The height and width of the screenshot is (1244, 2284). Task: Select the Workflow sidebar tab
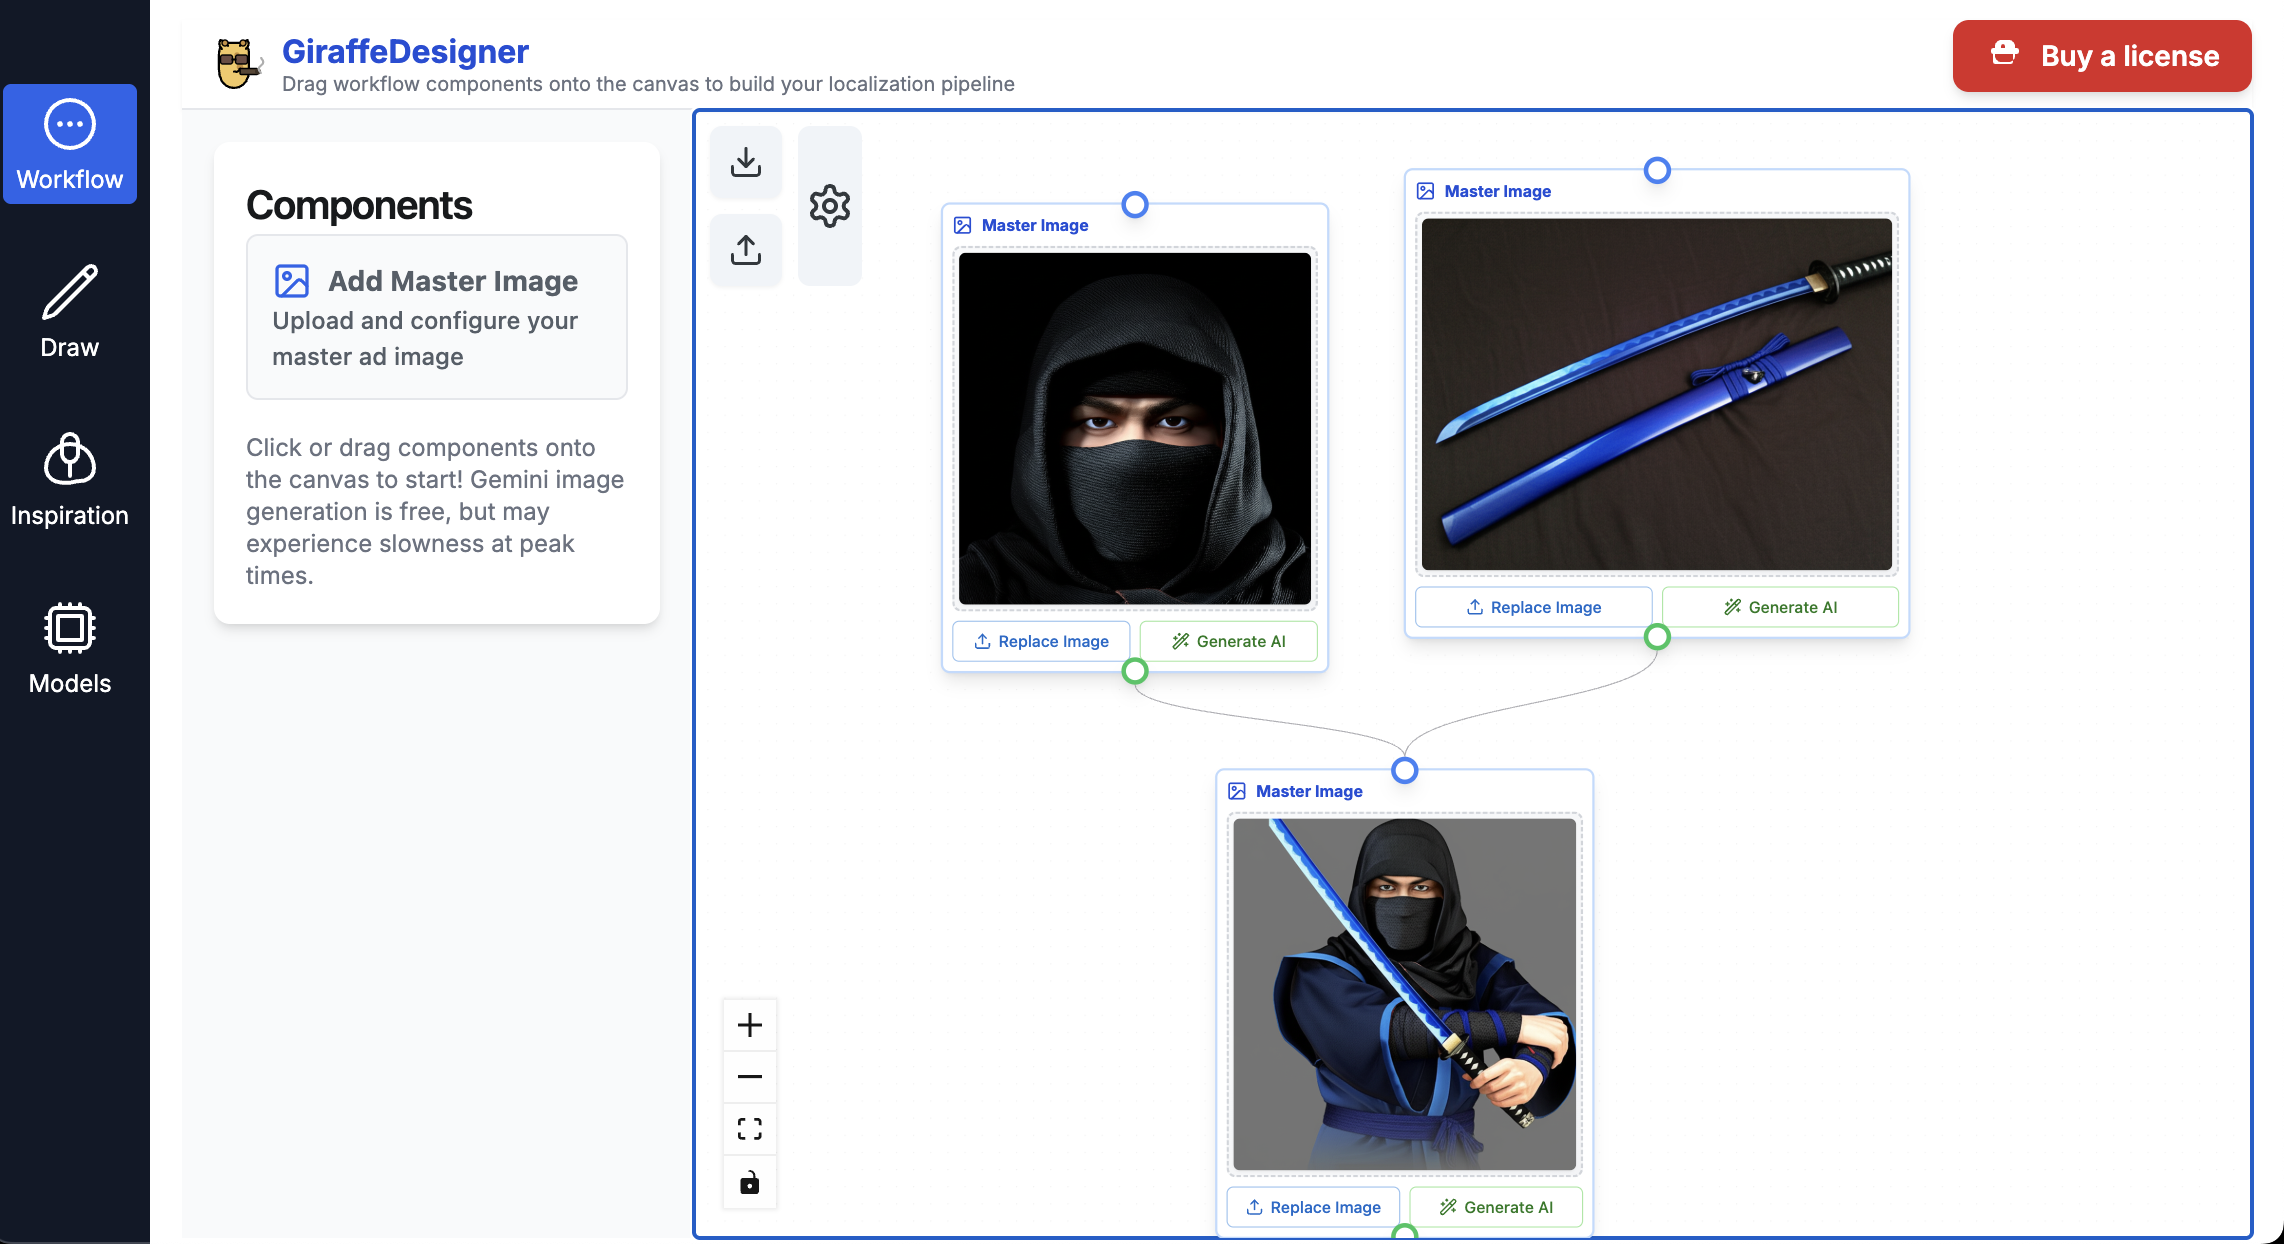(70, 145)
